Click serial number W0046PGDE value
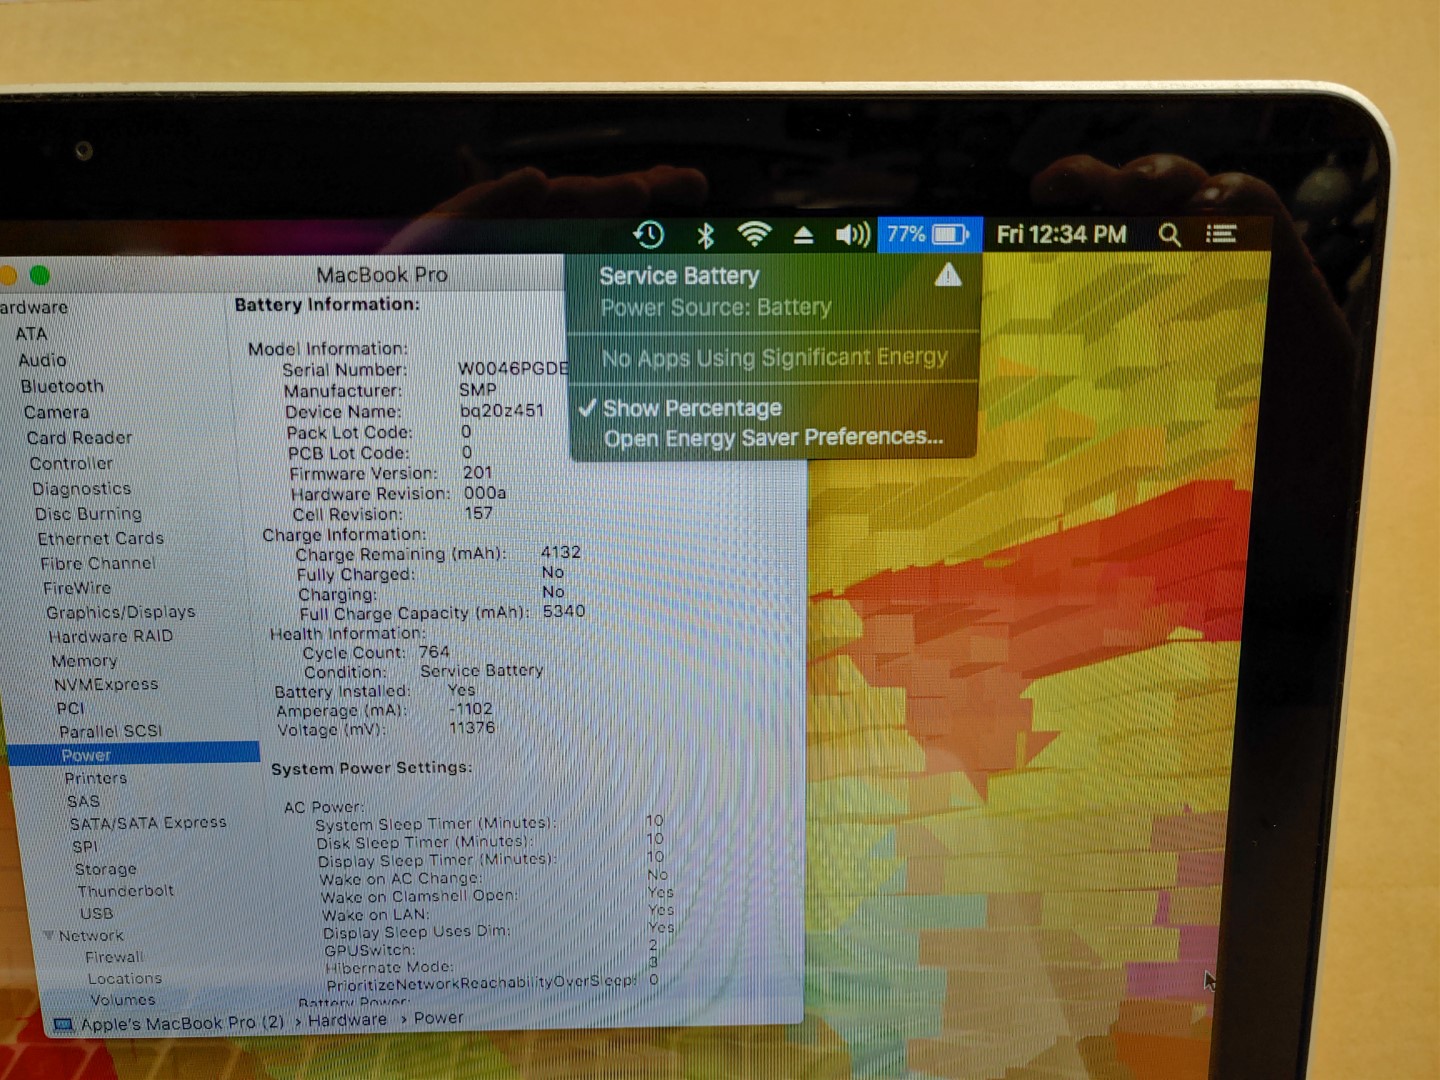The width and height of the screenshot is (1440, 1080). [x=513, y=369]
